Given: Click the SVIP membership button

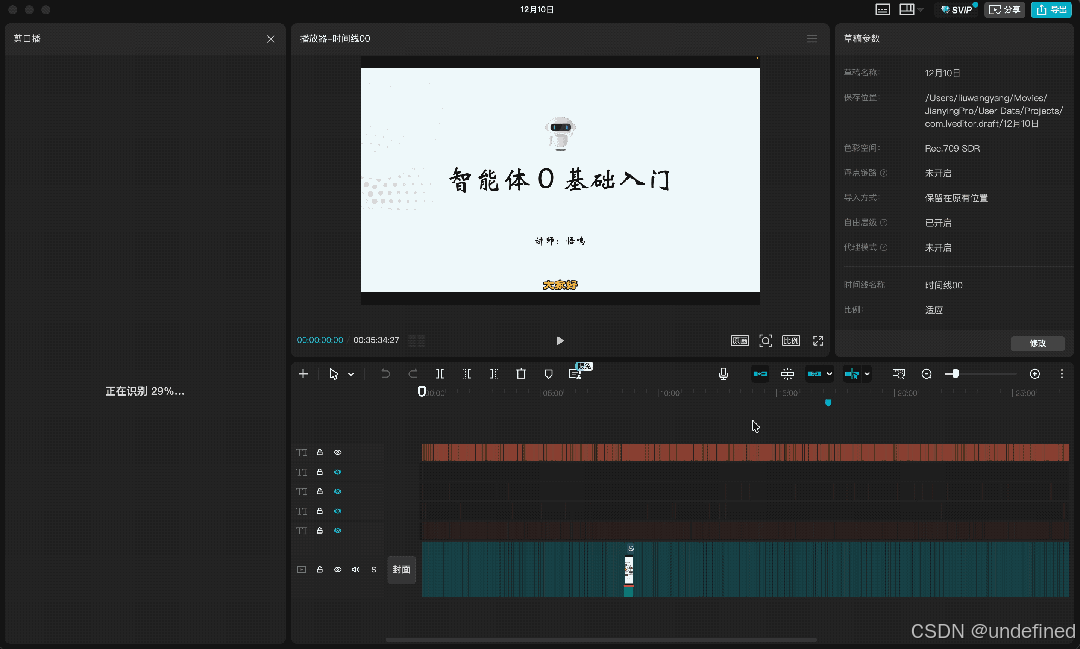Looking at the screenshot, I should [x=957, y=10].
